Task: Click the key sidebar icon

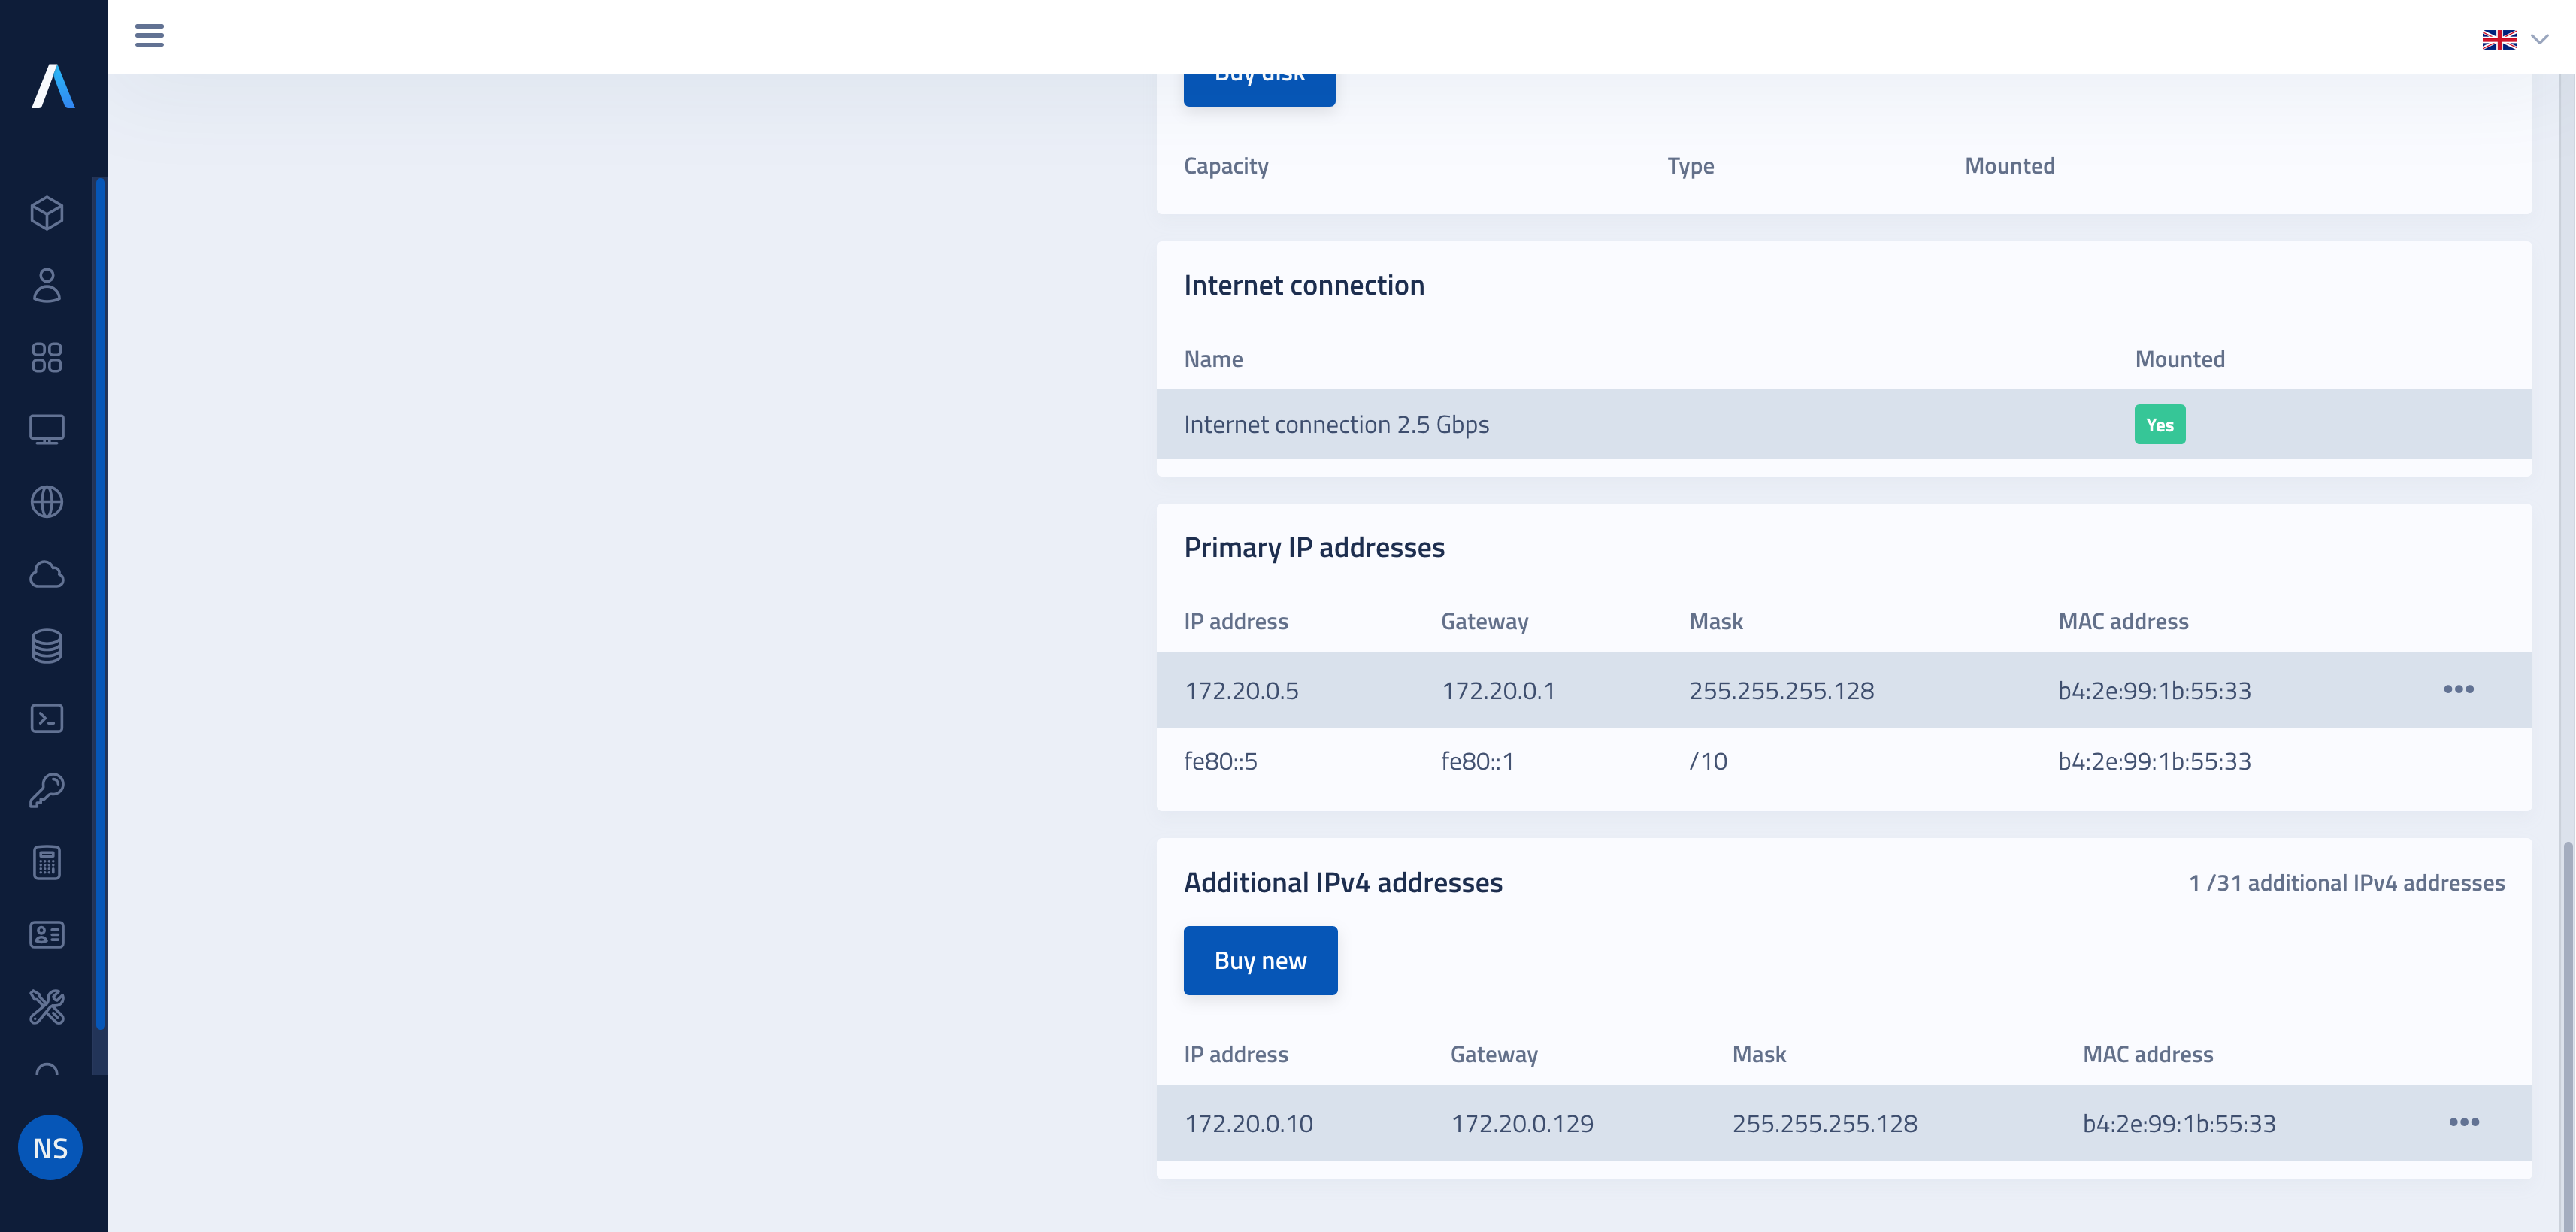Action: coord(47,790)
